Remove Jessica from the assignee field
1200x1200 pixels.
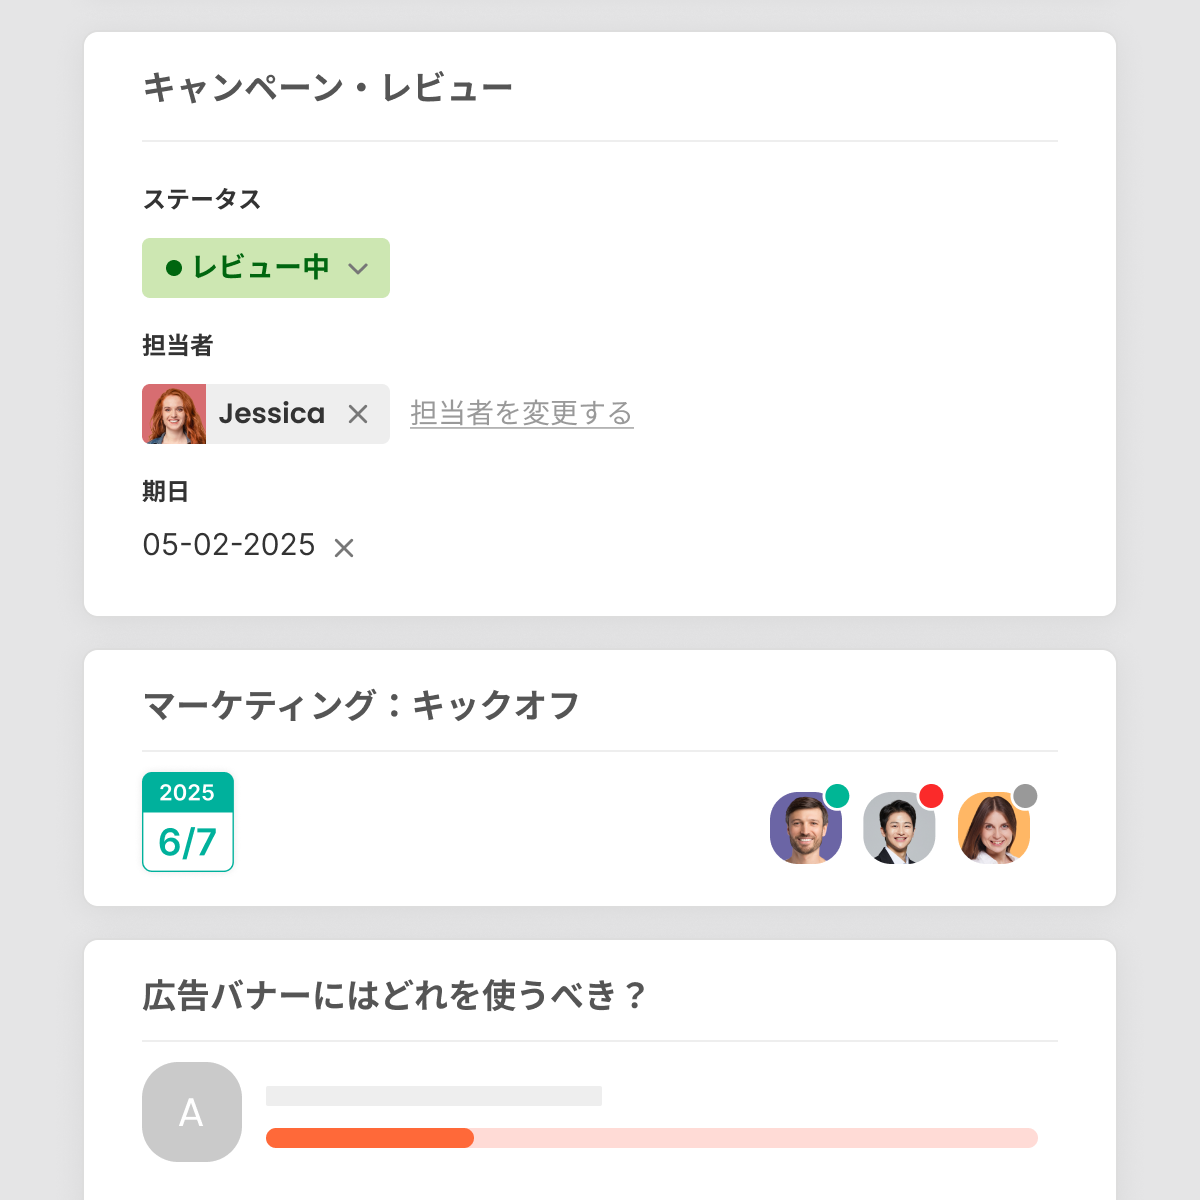358,414
